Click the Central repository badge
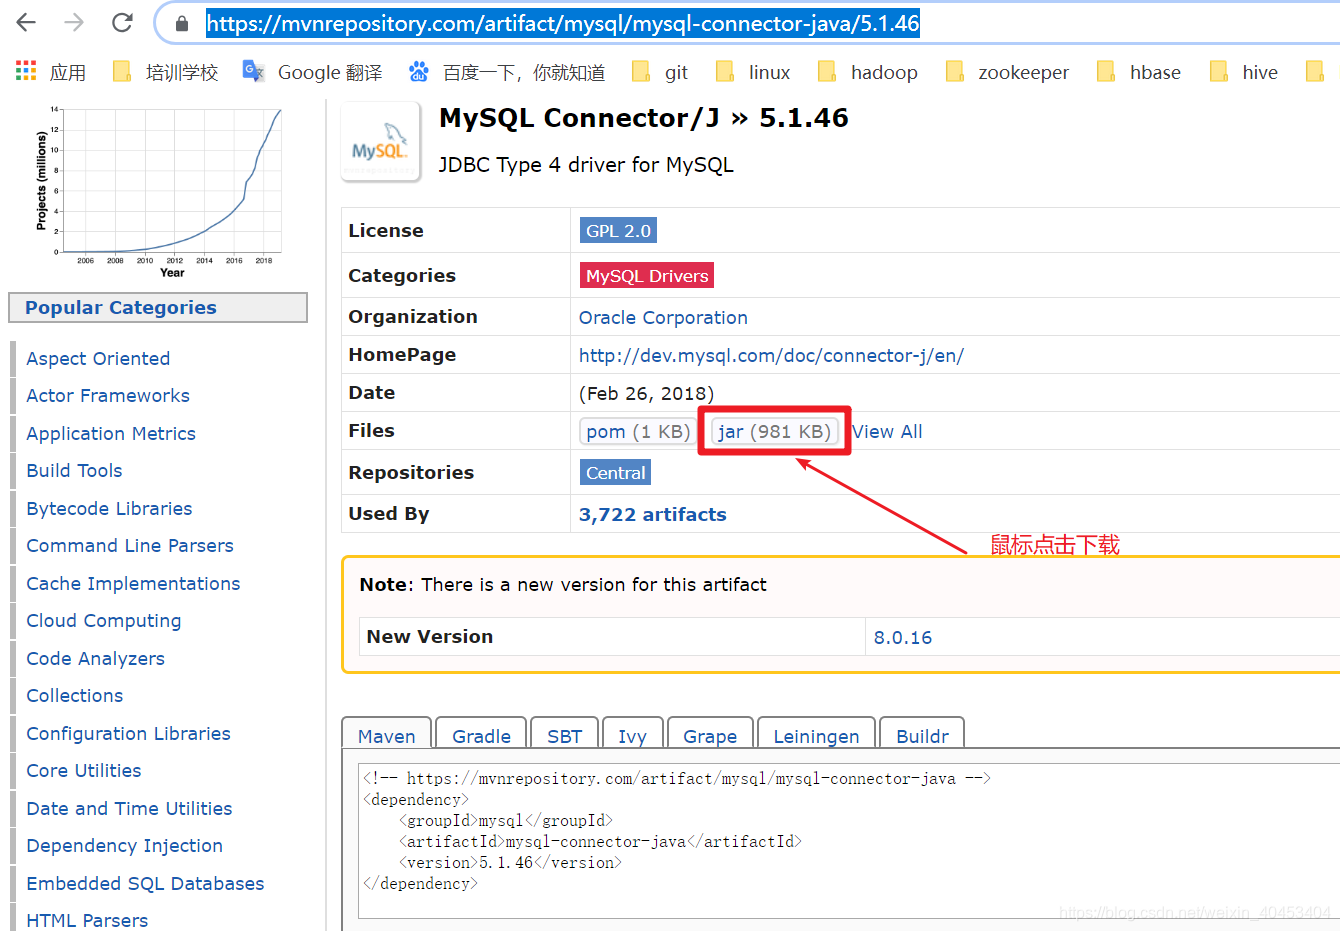This screenshot has height=931, width=1340. click(616, 472)
